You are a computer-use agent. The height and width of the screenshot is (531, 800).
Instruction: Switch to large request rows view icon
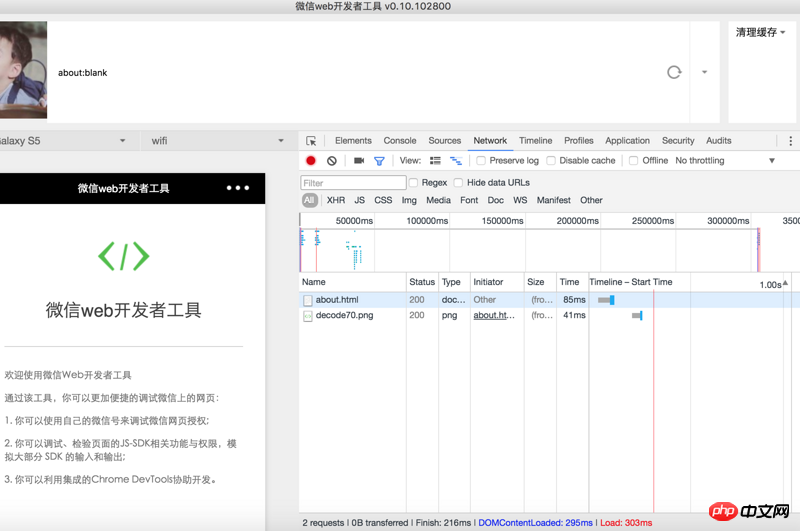pos(435,161)
